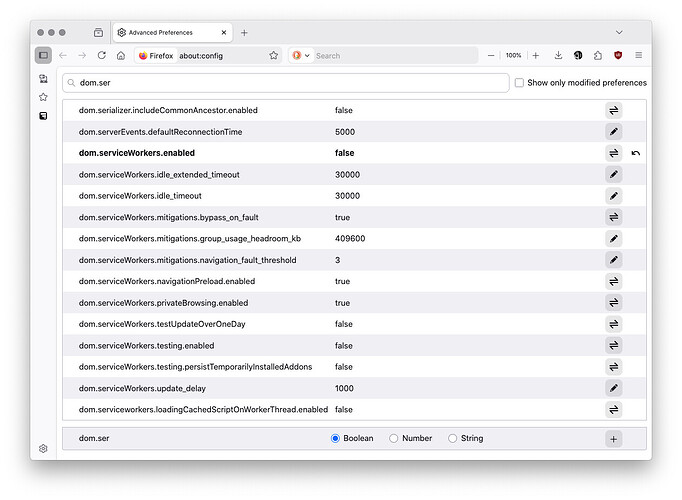Open the sidebar settings gear
The width and height of the screenshot is (682, 500).
pyautogui.click(x=43, y=448)
